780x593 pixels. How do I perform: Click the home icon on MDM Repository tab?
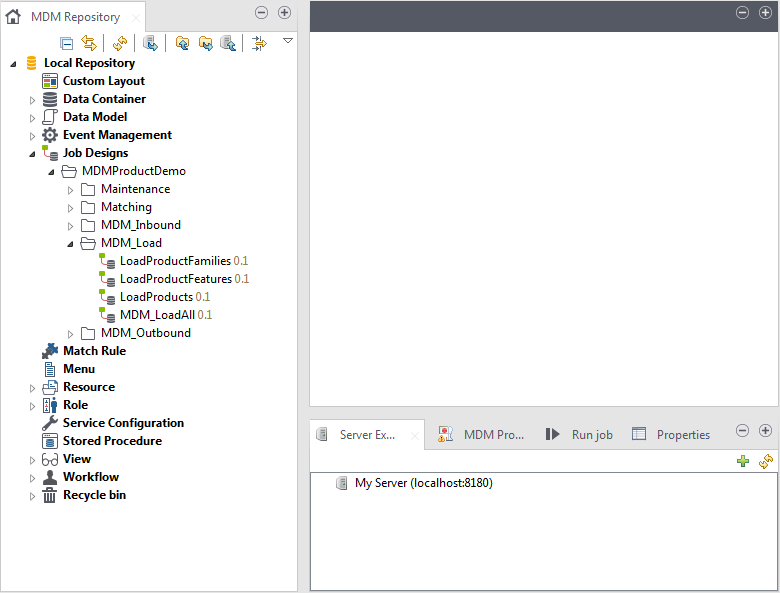click(x=13, y=17)
